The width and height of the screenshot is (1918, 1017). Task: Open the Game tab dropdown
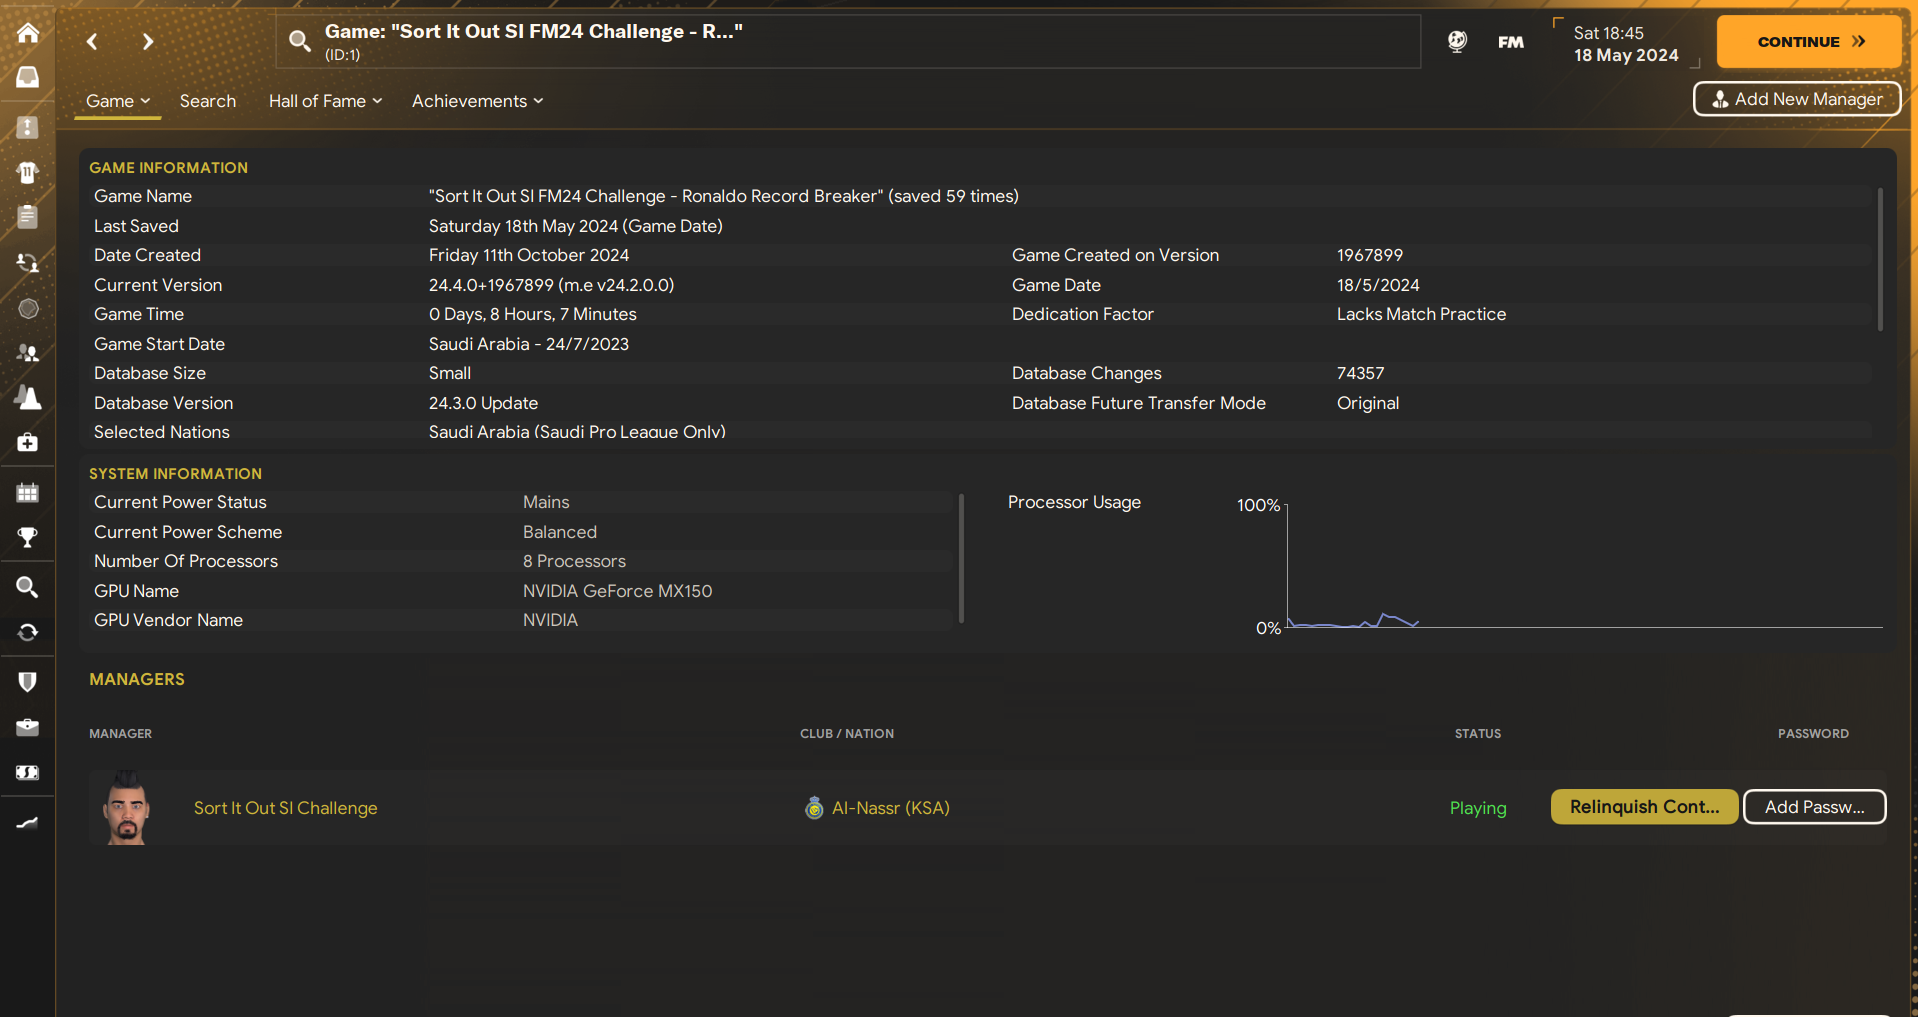[x=118, y=101]
